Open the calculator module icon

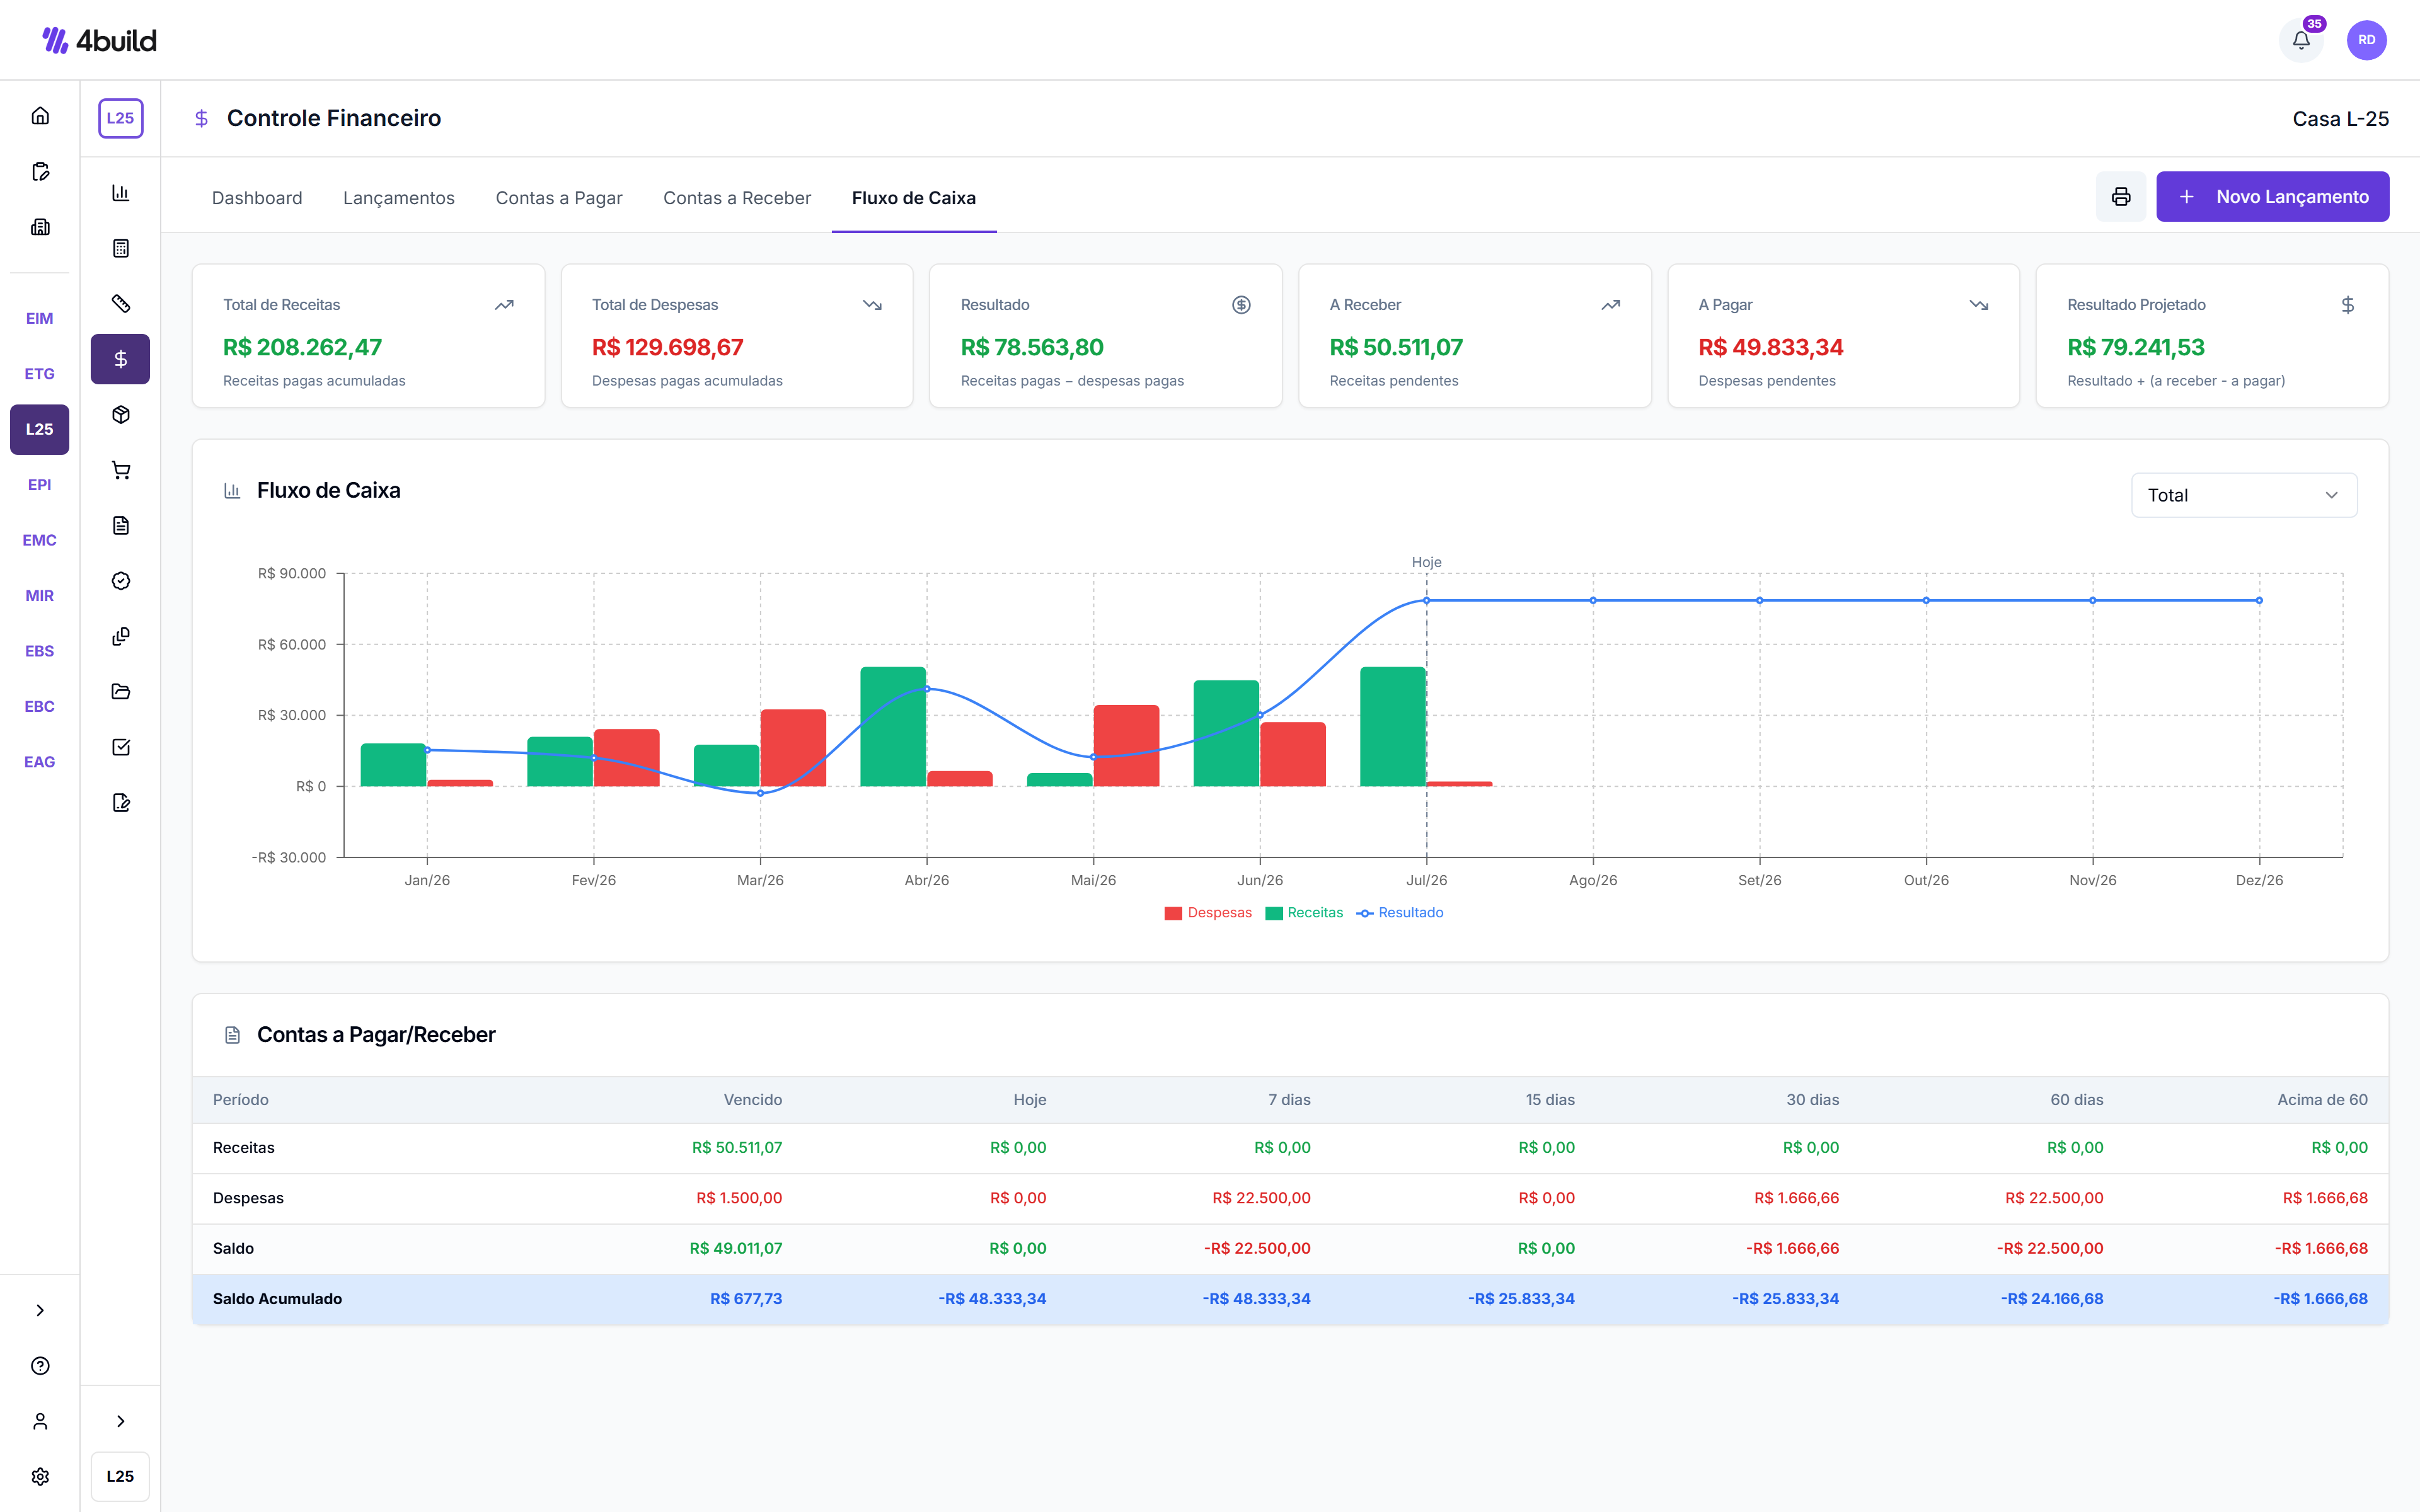coord(121,248)
